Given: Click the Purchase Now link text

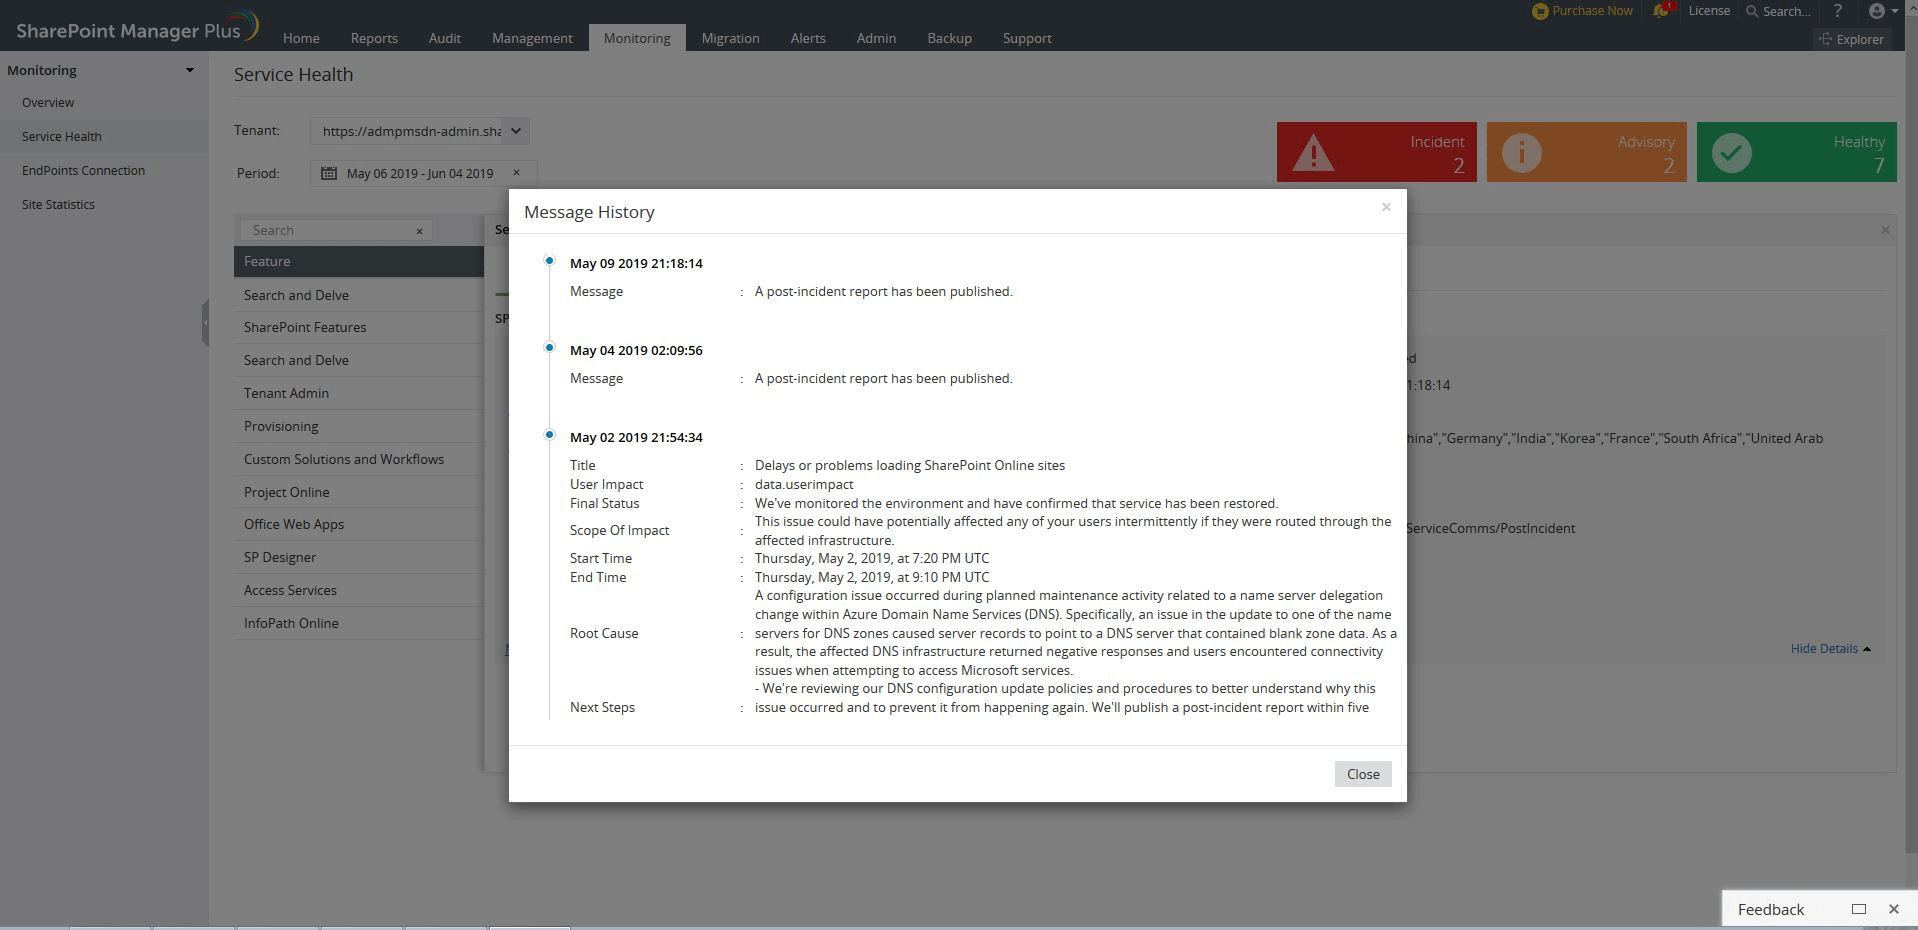Looking at the screenshot, I should coord(1592,11).
